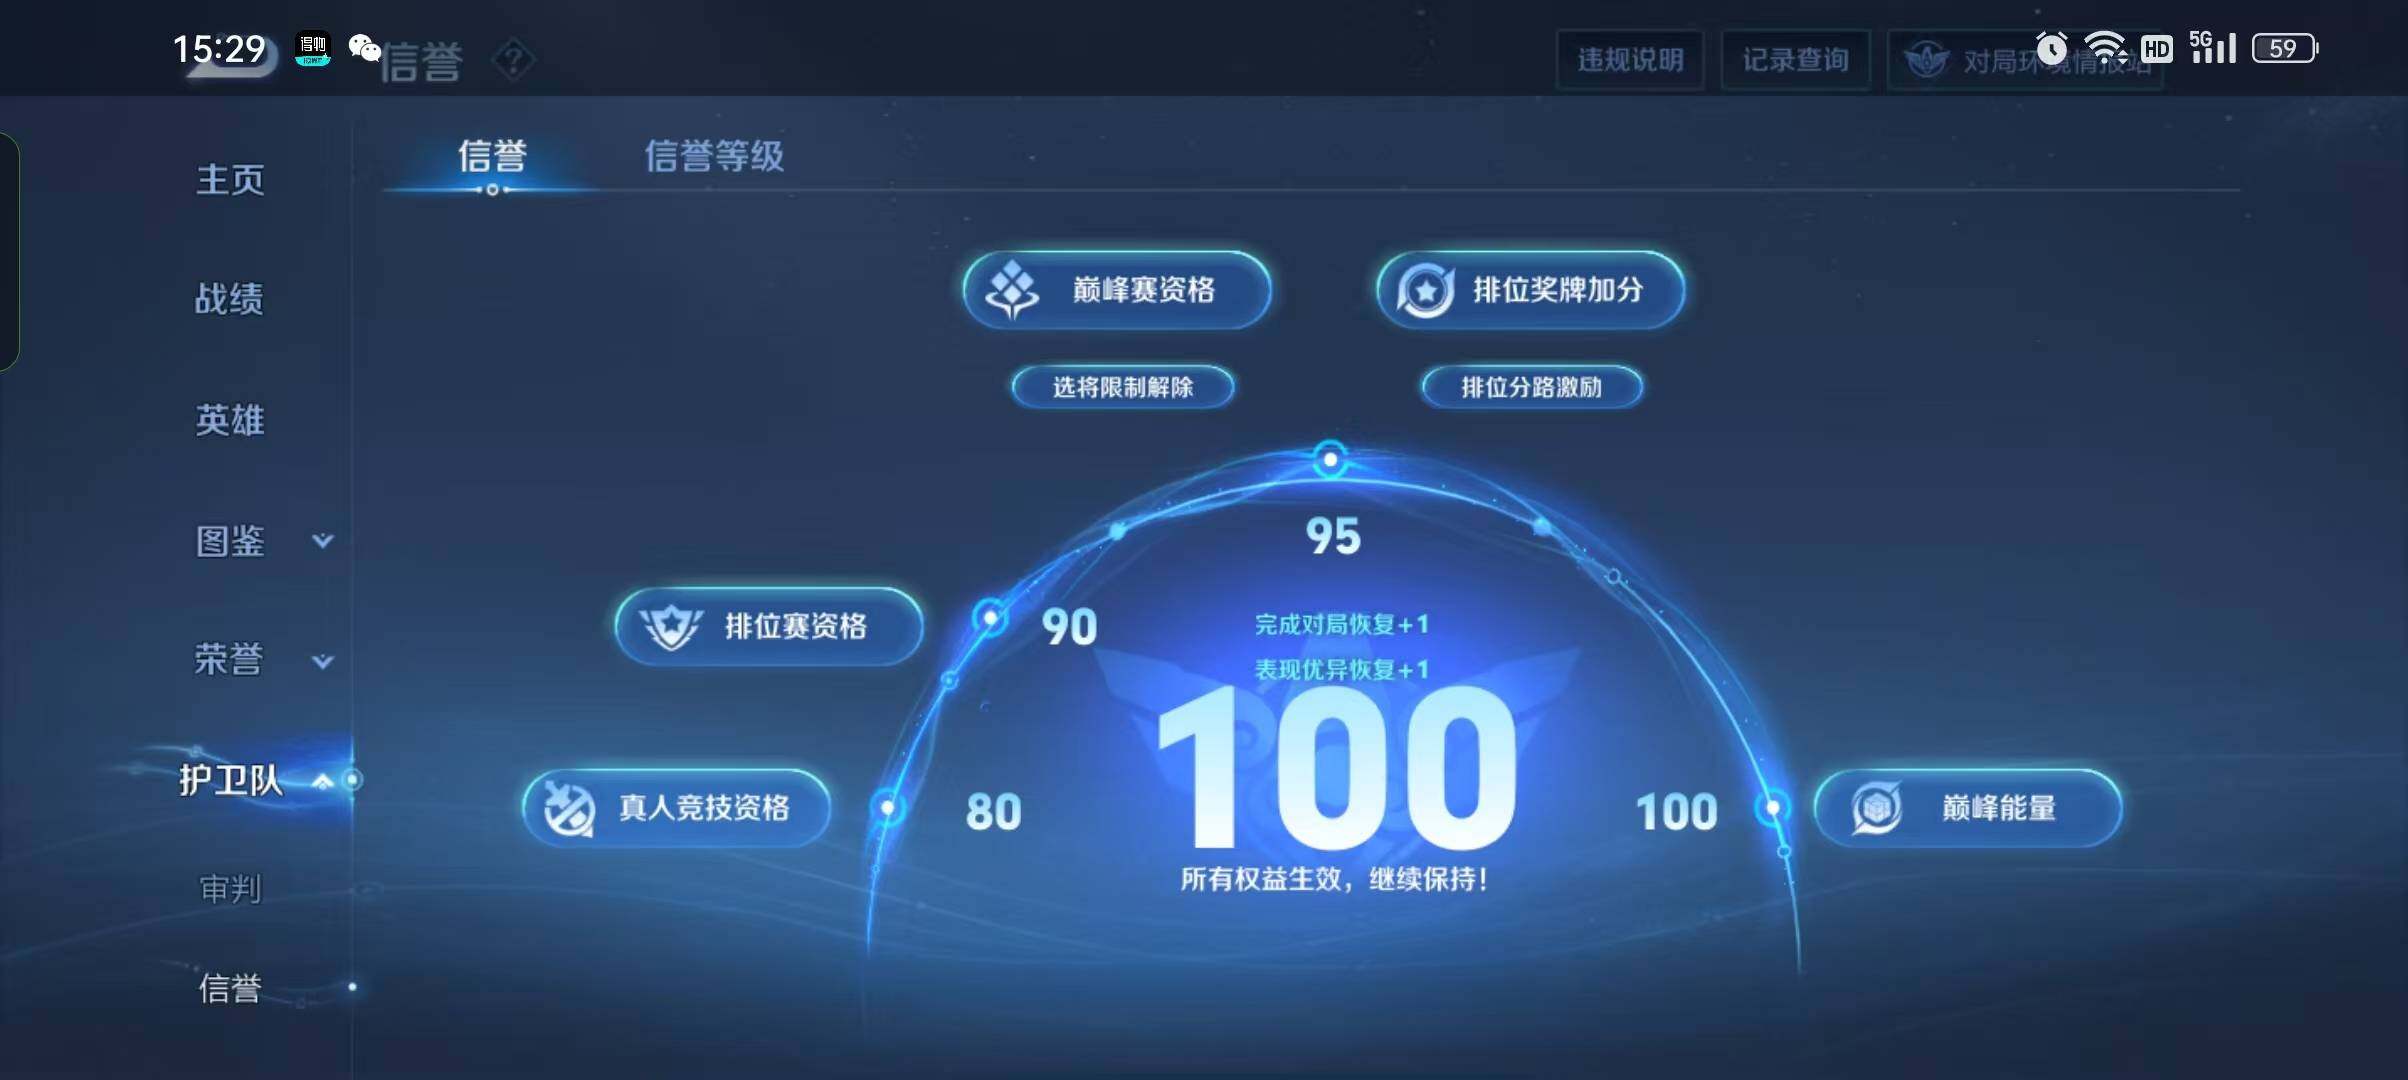
Task: Tap text 表现优异恢复+1
Action: click(x=1341, y=670)
